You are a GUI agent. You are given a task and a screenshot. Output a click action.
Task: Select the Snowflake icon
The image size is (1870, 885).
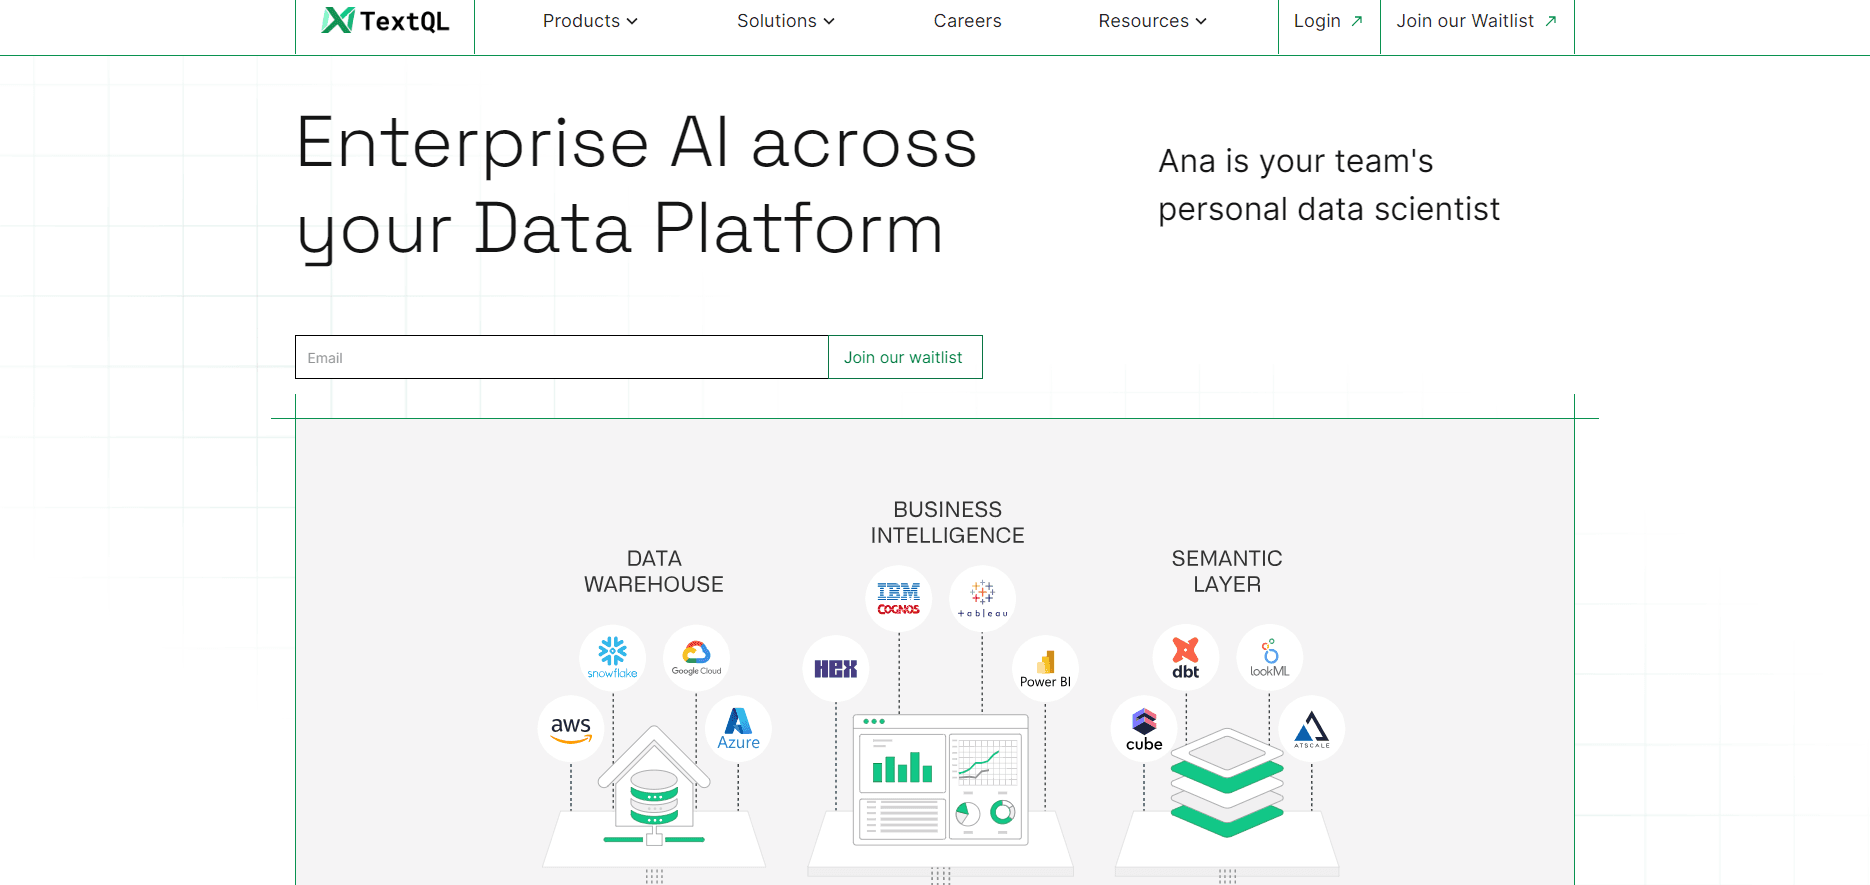point(612,658)
